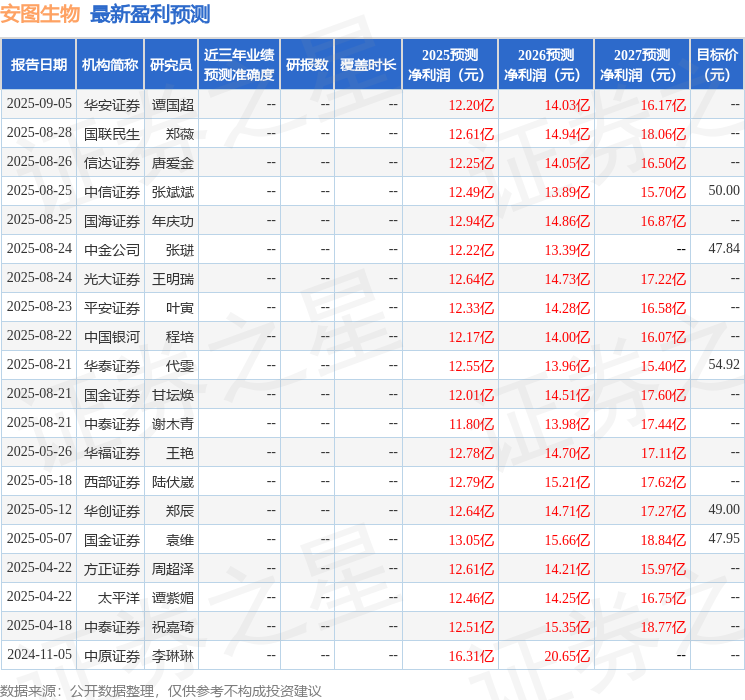Click the 研报数 column header

pos(307,65)
